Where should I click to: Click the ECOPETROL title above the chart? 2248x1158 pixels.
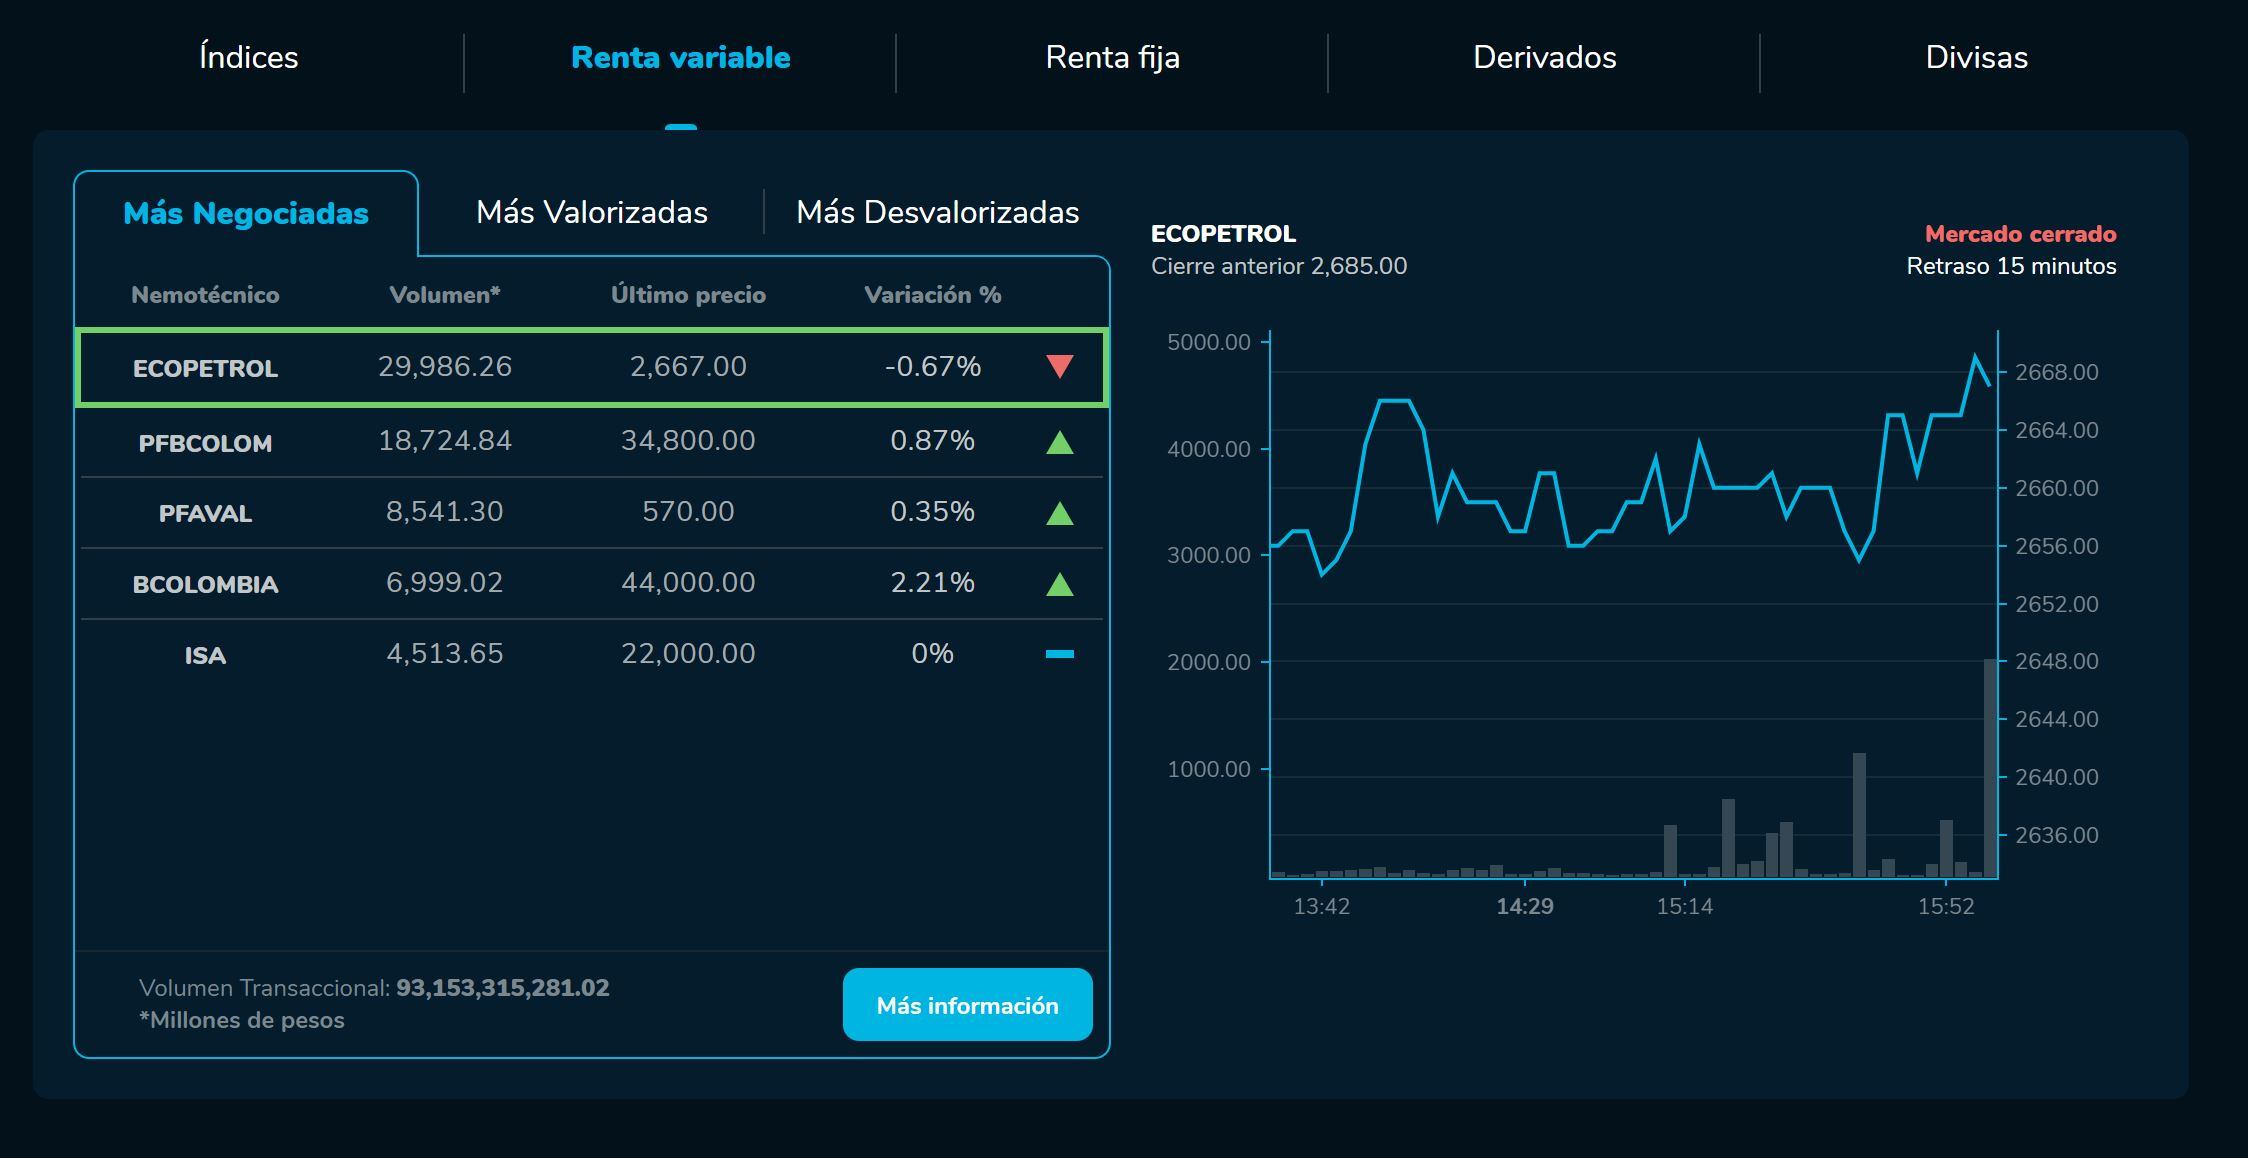tap(1223, 234)
